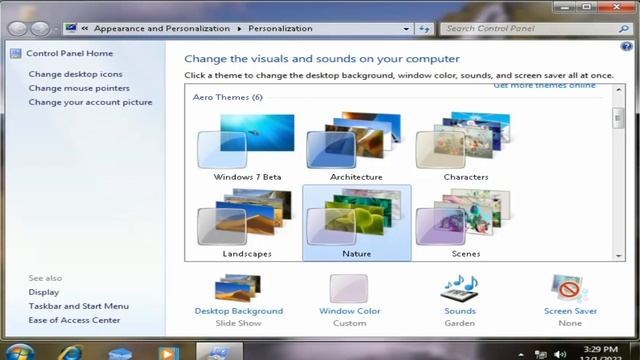Image resolution: width=640 pixels, height=360 pixels.
Task: Open the Desktop Background icon
Action: pyautogui.click(x=238, y=288)
